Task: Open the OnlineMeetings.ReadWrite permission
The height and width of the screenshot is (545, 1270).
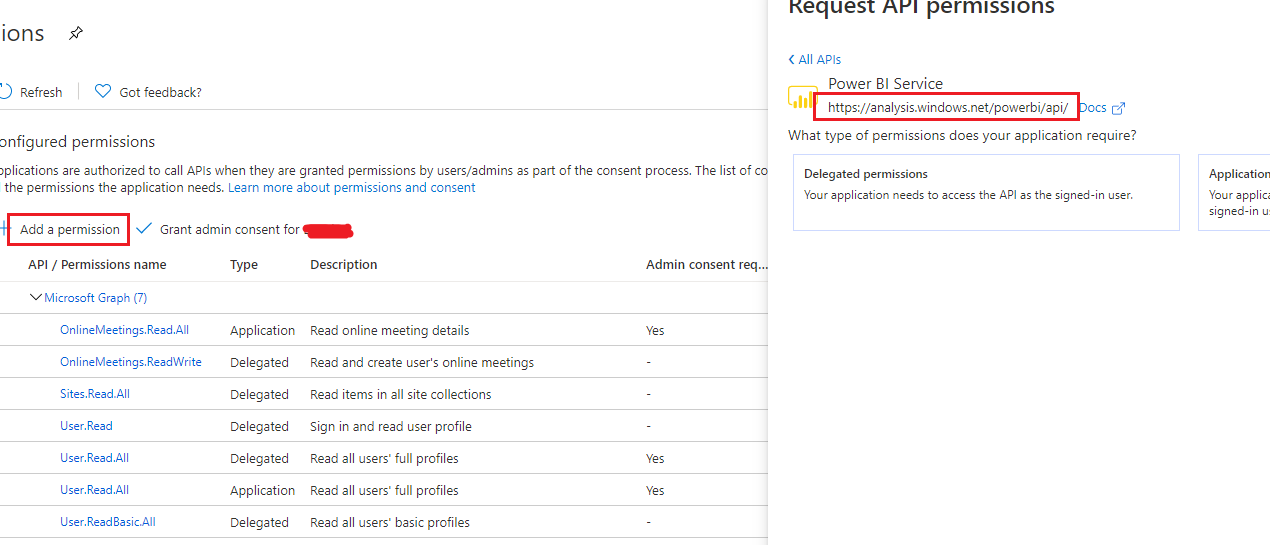Action: 130,362
